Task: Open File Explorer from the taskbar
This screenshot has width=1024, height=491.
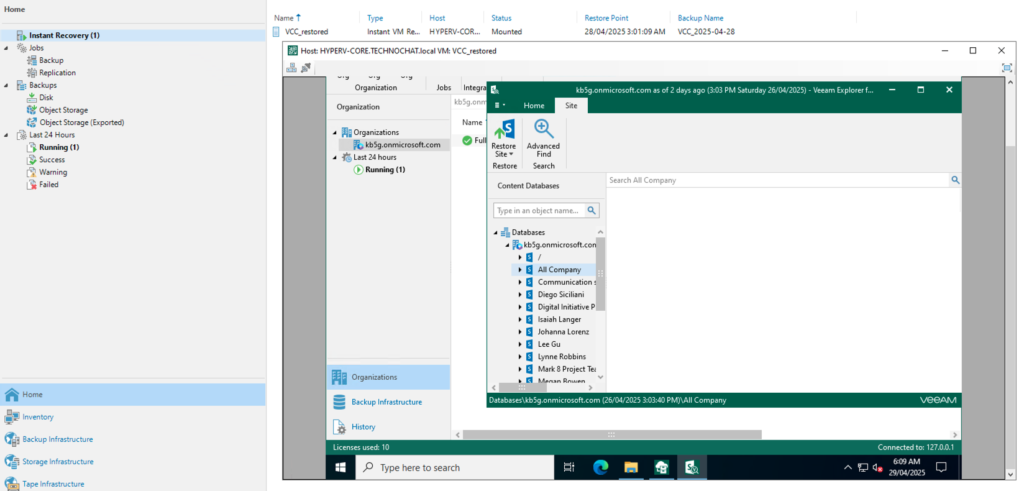Action: [631, 467]
